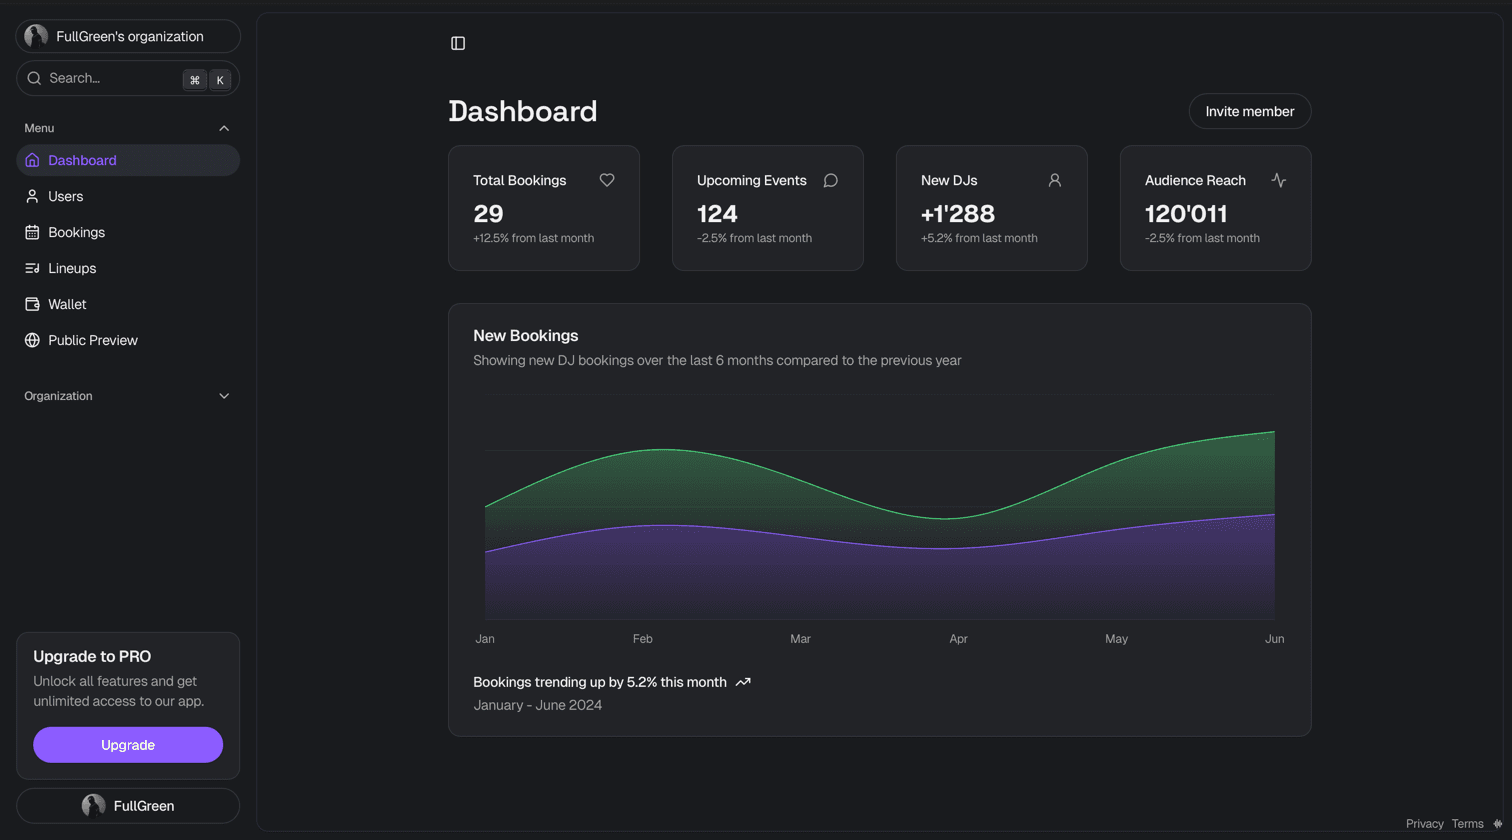Click the FullGreen organization avatar

[36, 36]
